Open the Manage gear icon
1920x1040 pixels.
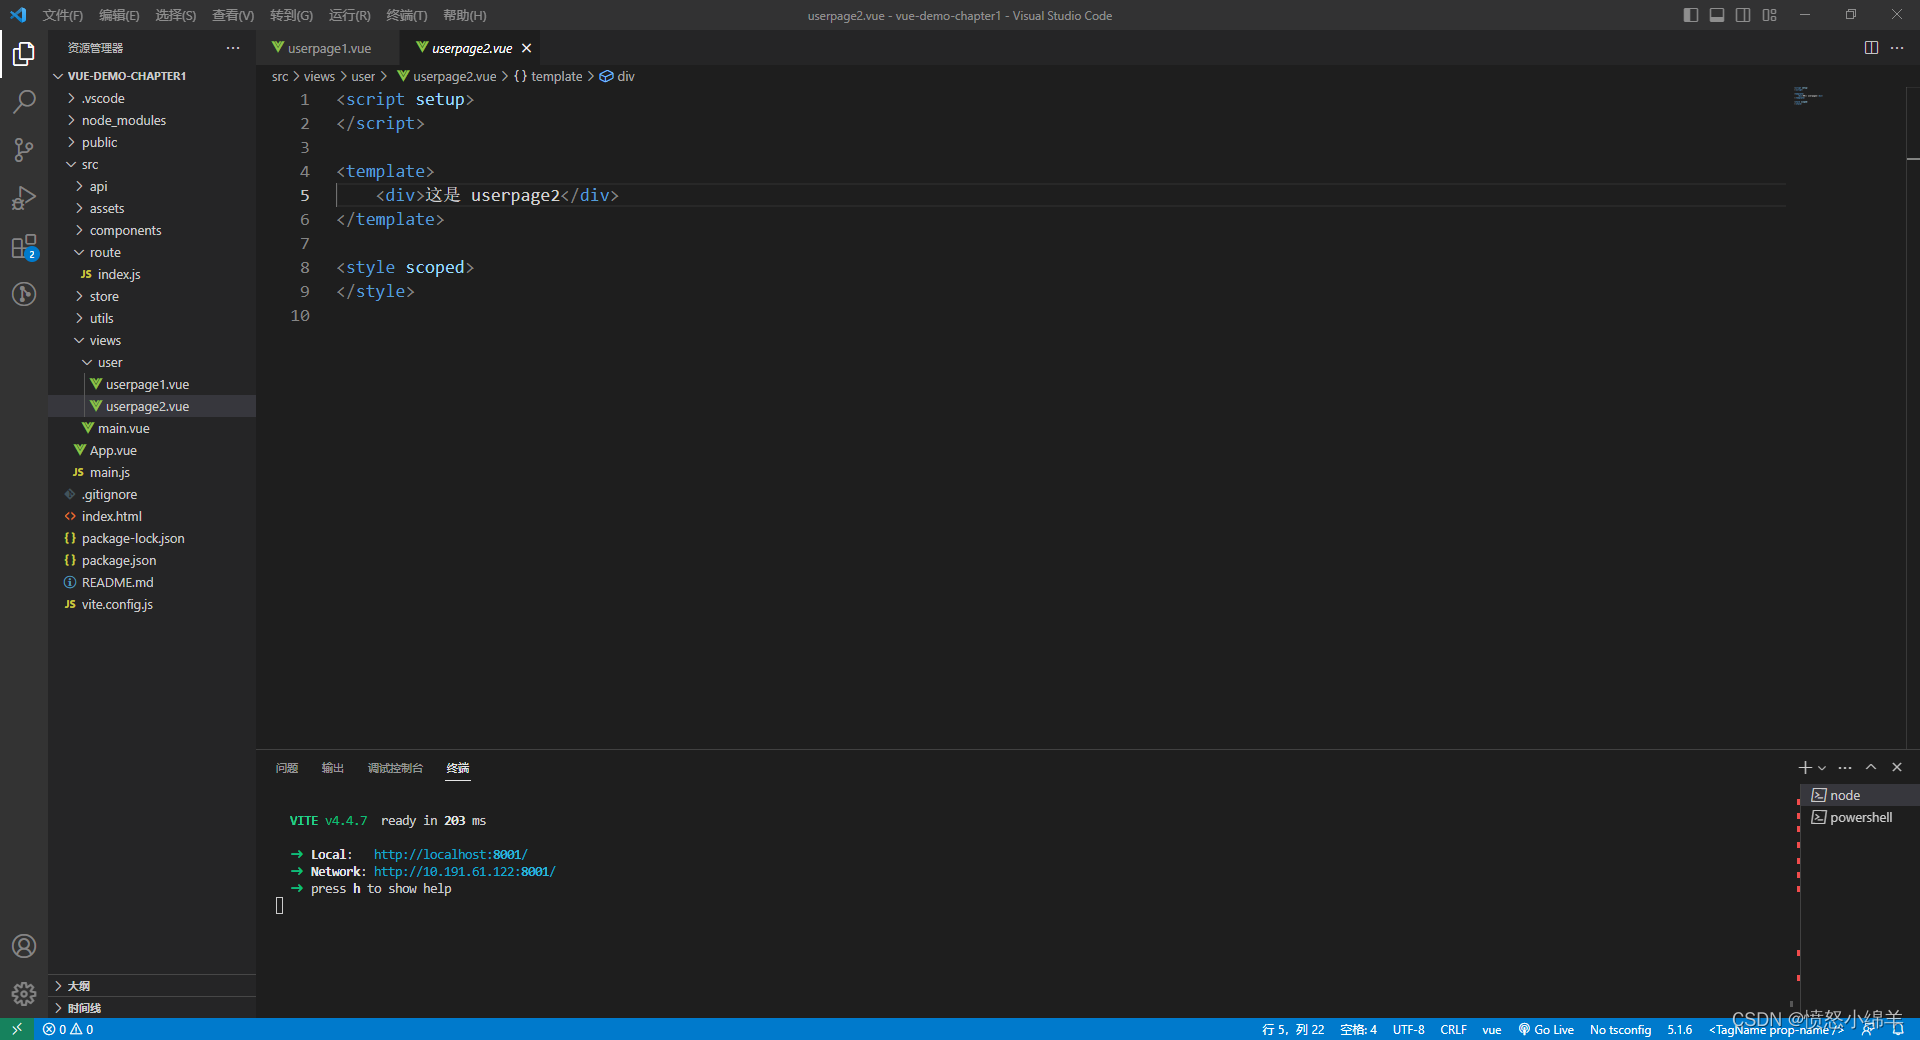(x=24, y=994)
